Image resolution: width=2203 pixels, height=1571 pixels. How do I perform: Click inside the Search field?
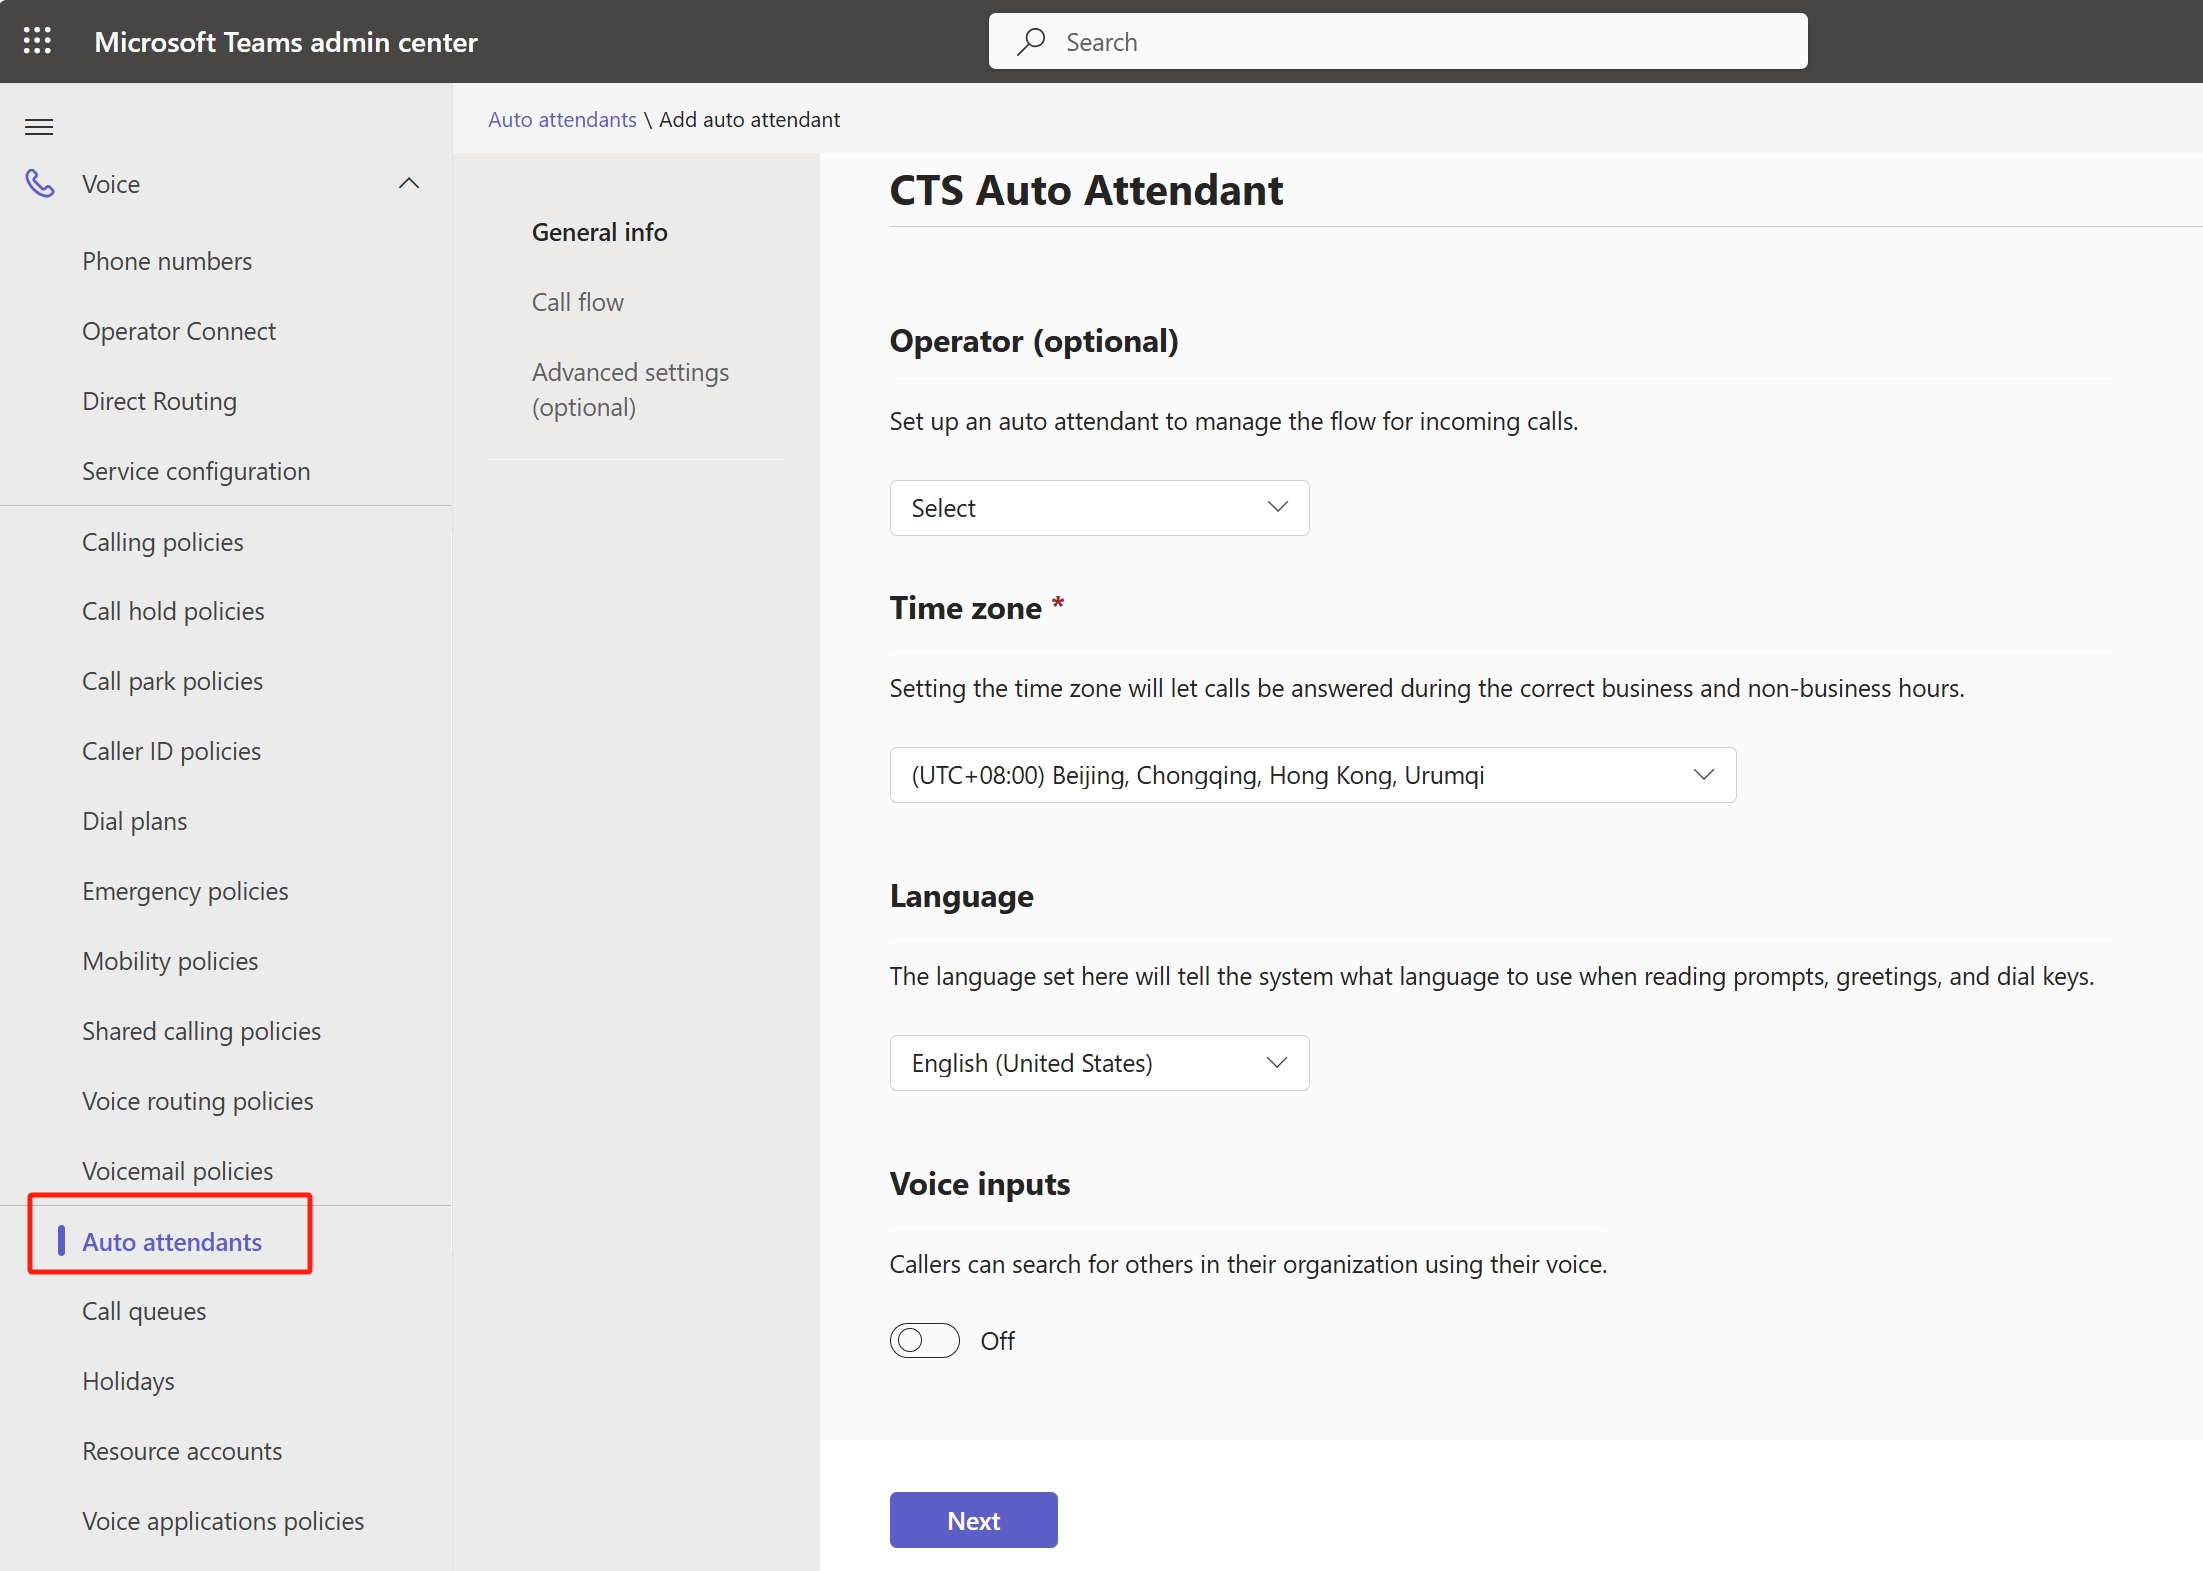(1398, 41)
